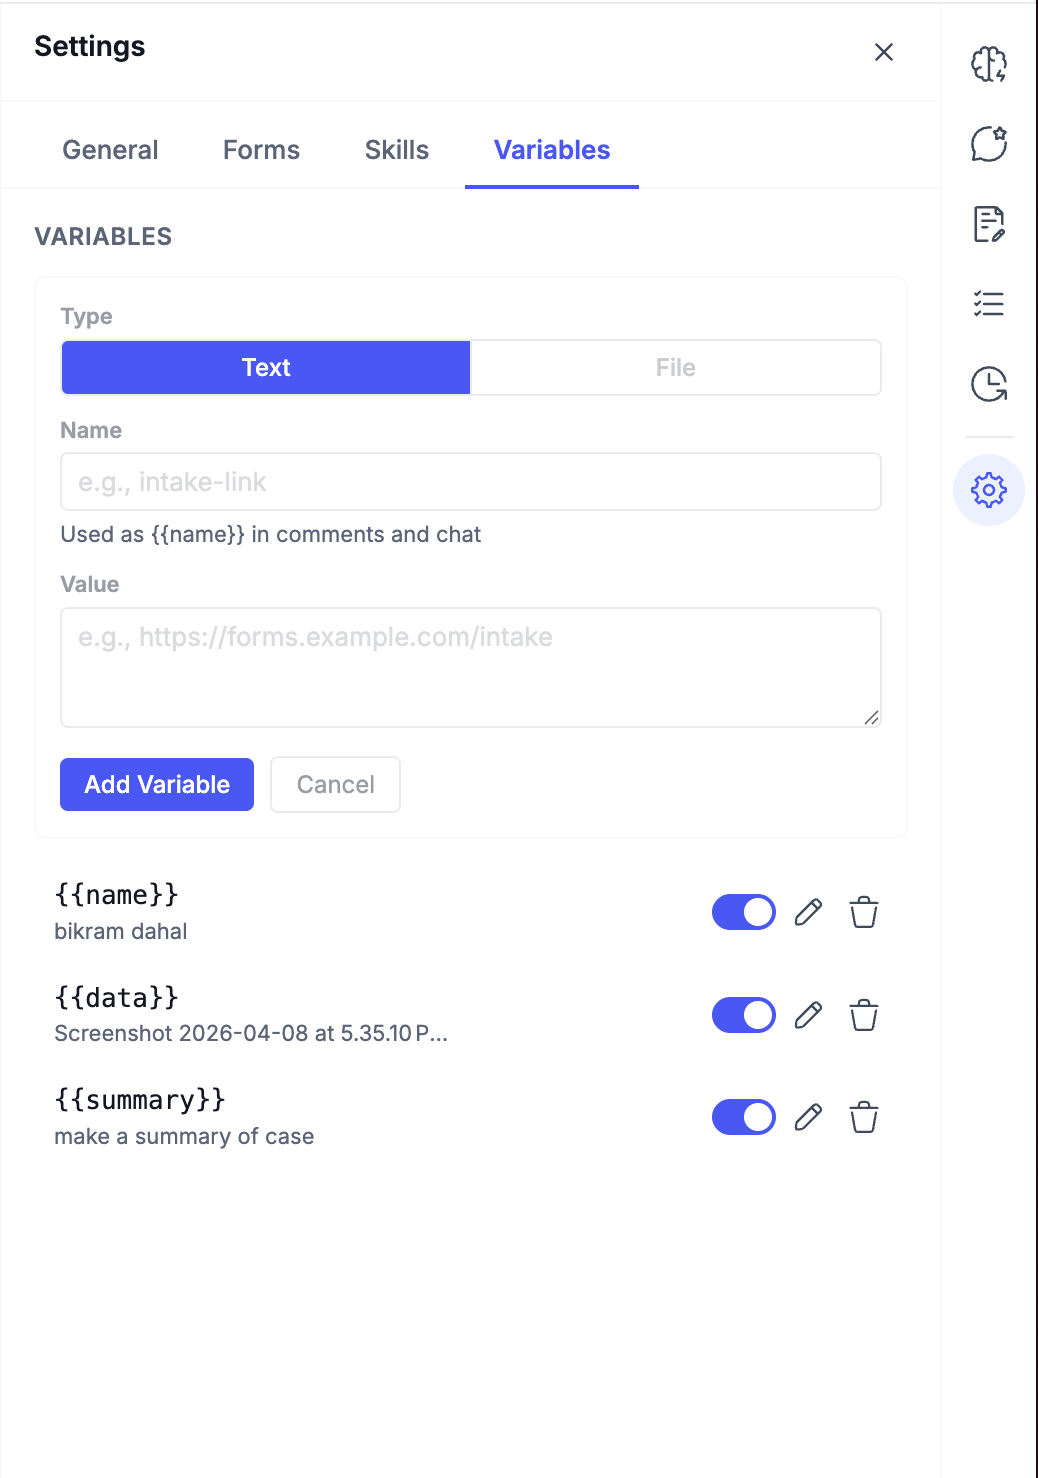Delete the {{name}} variable
The height and width of the screenshot is (1478, 1038).
[x=864, y=912]
